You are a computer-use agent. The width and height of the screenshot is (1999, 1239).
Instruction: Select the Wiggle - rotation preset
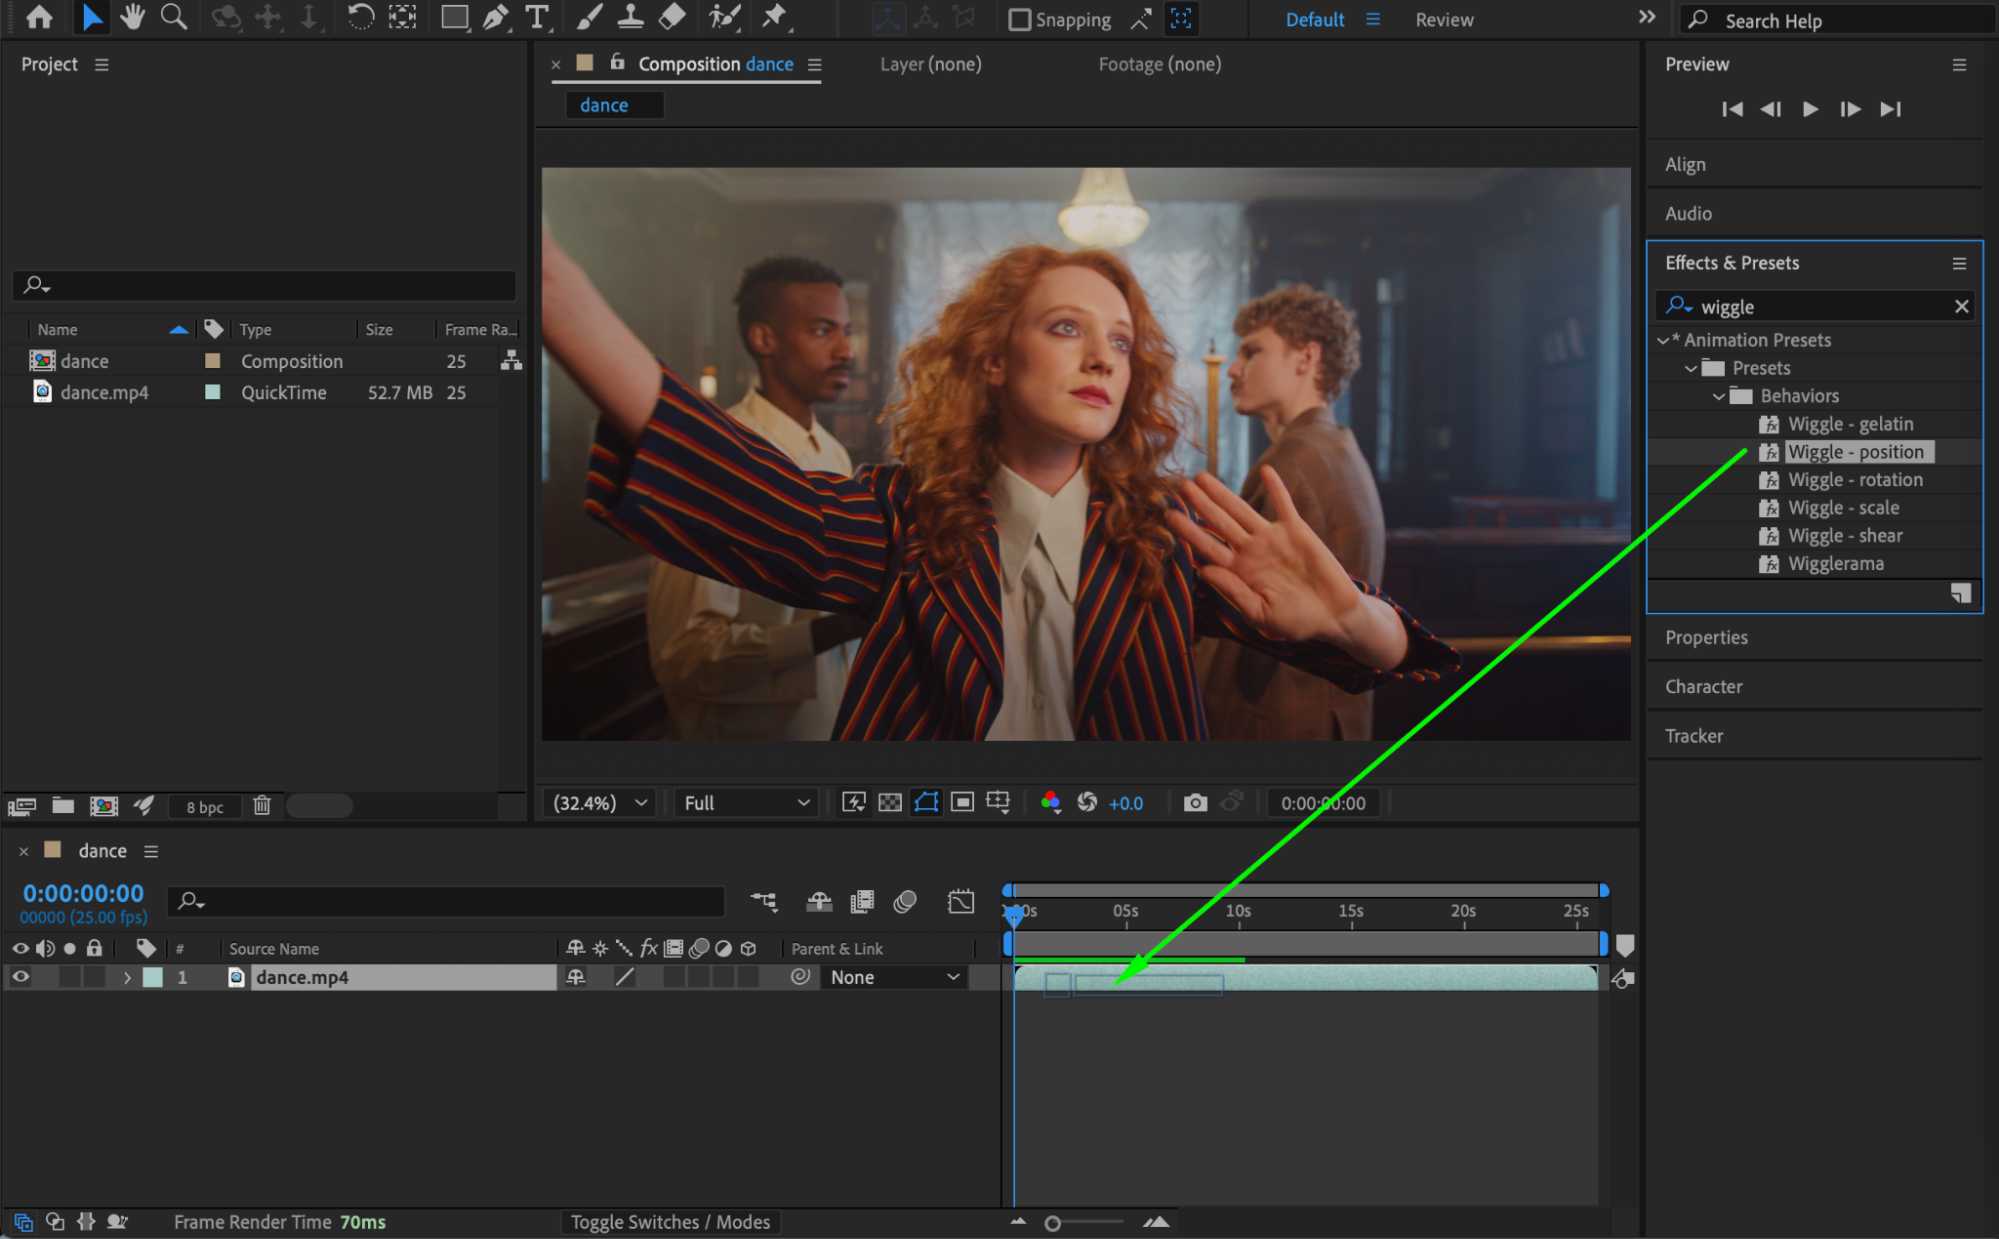[x=1854, y=480]
